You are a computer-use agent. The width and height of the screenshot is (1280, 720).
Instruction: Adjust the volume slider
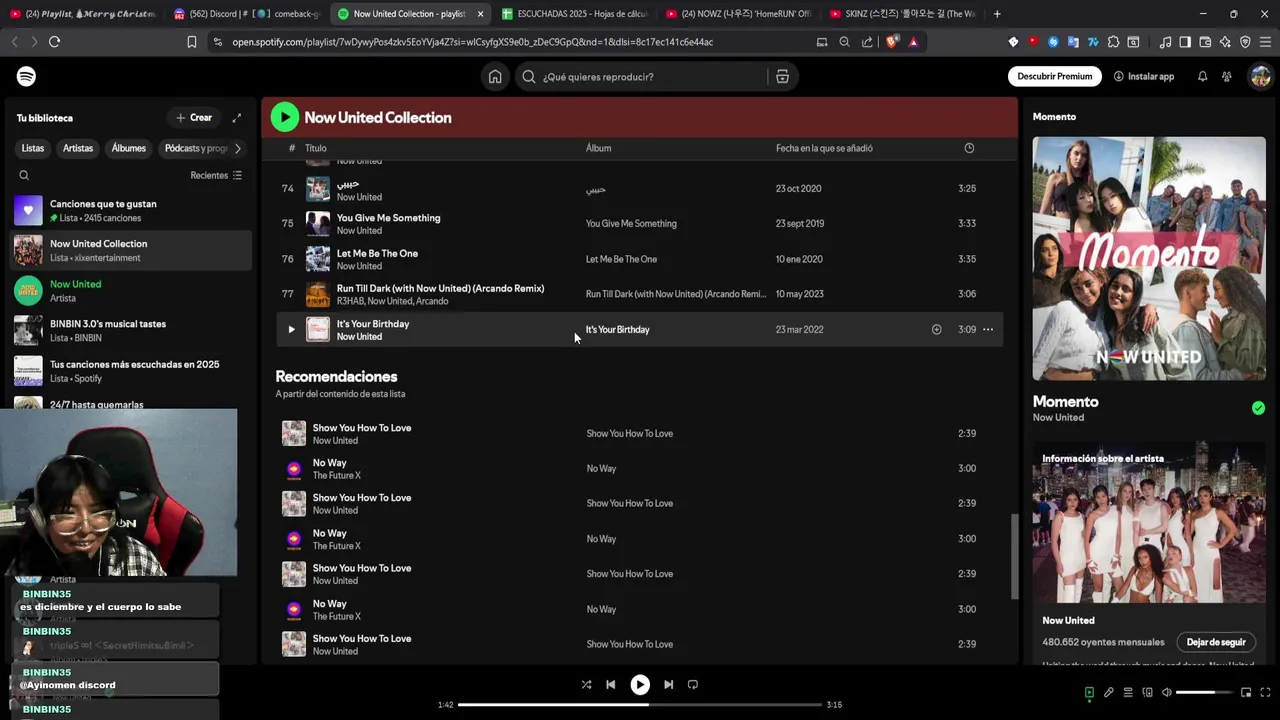point(1203,692)
